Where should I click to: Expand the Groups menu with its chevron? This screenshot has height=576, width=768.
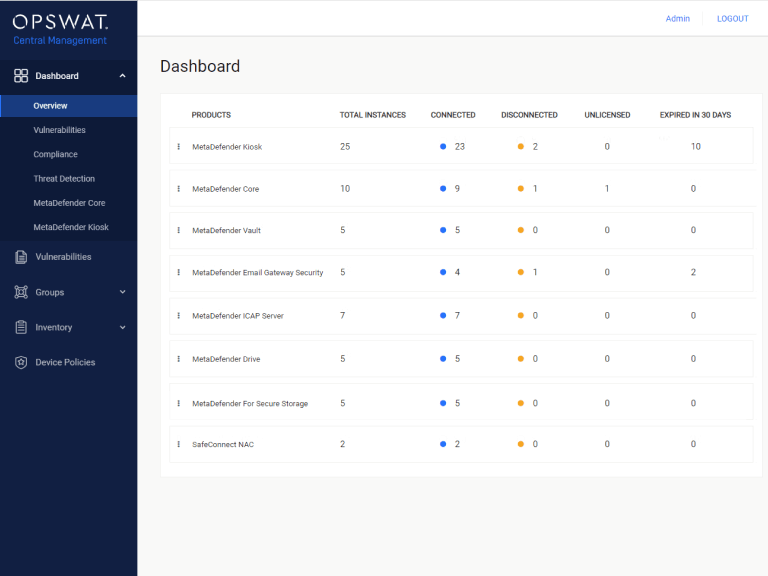tap(122, 292)
